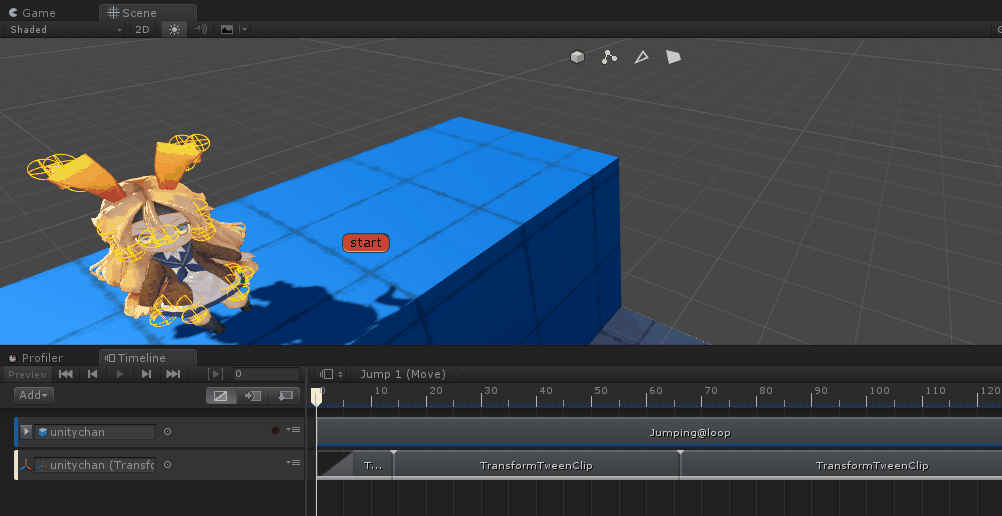Click the white flag-shaped icon in scene view

click(x=674, y=57)
